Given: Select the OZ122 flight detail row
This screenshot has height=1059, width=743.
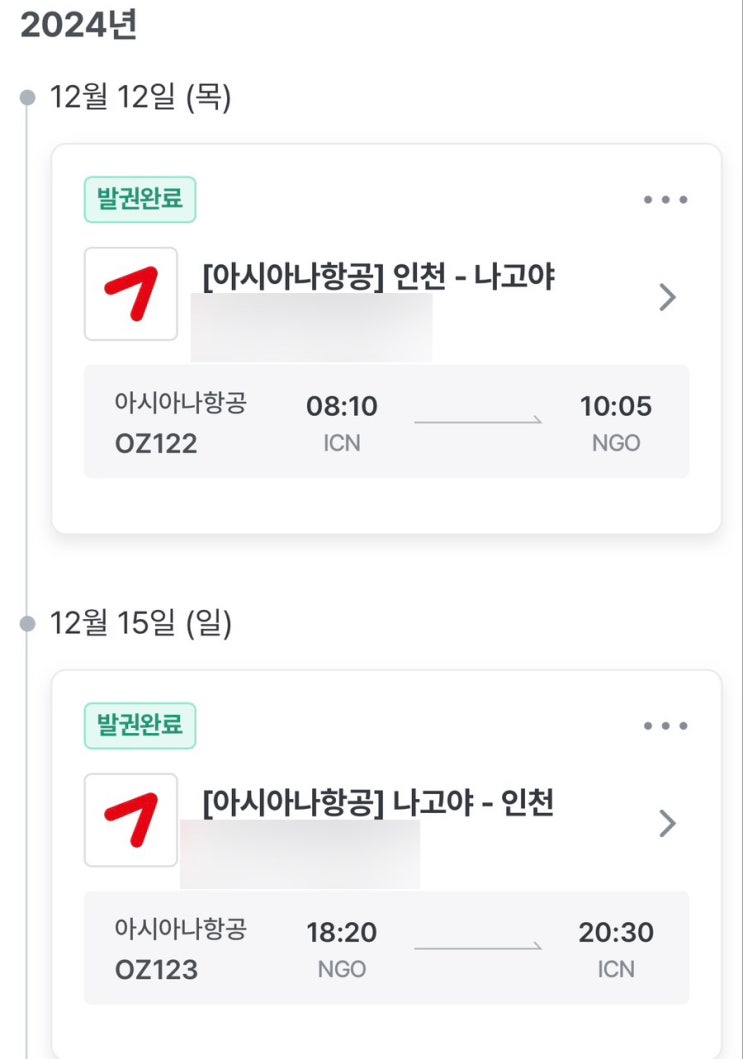Looking at the screenshot, I should click(386, 422).
